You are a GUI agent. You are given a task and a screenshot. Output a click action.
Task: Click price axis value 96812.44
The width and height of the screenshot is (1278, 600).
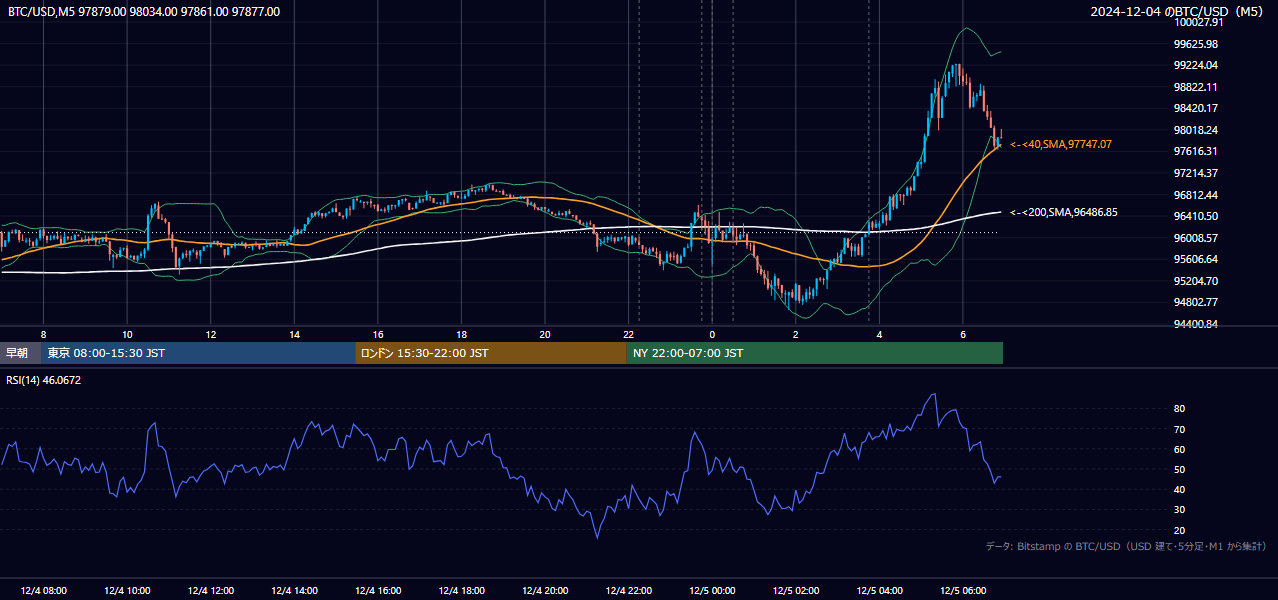point(1196,195)
